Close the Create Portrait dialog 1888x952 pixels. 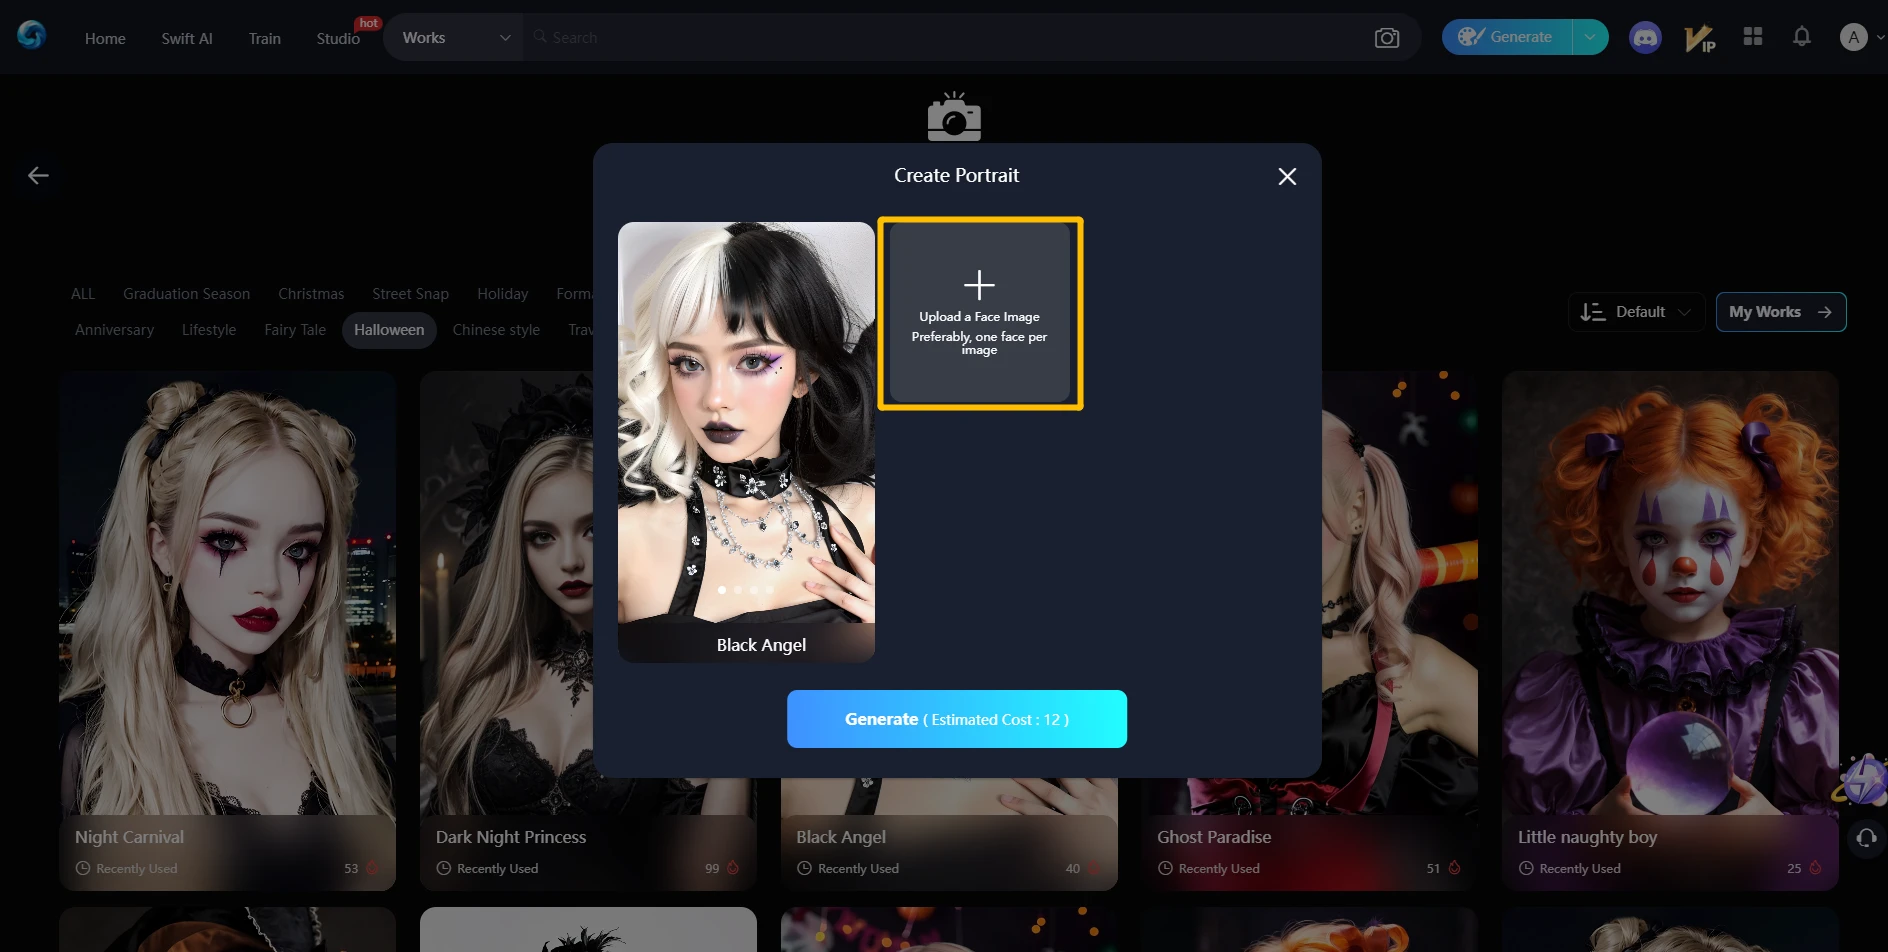click(x=1287, y=176)
